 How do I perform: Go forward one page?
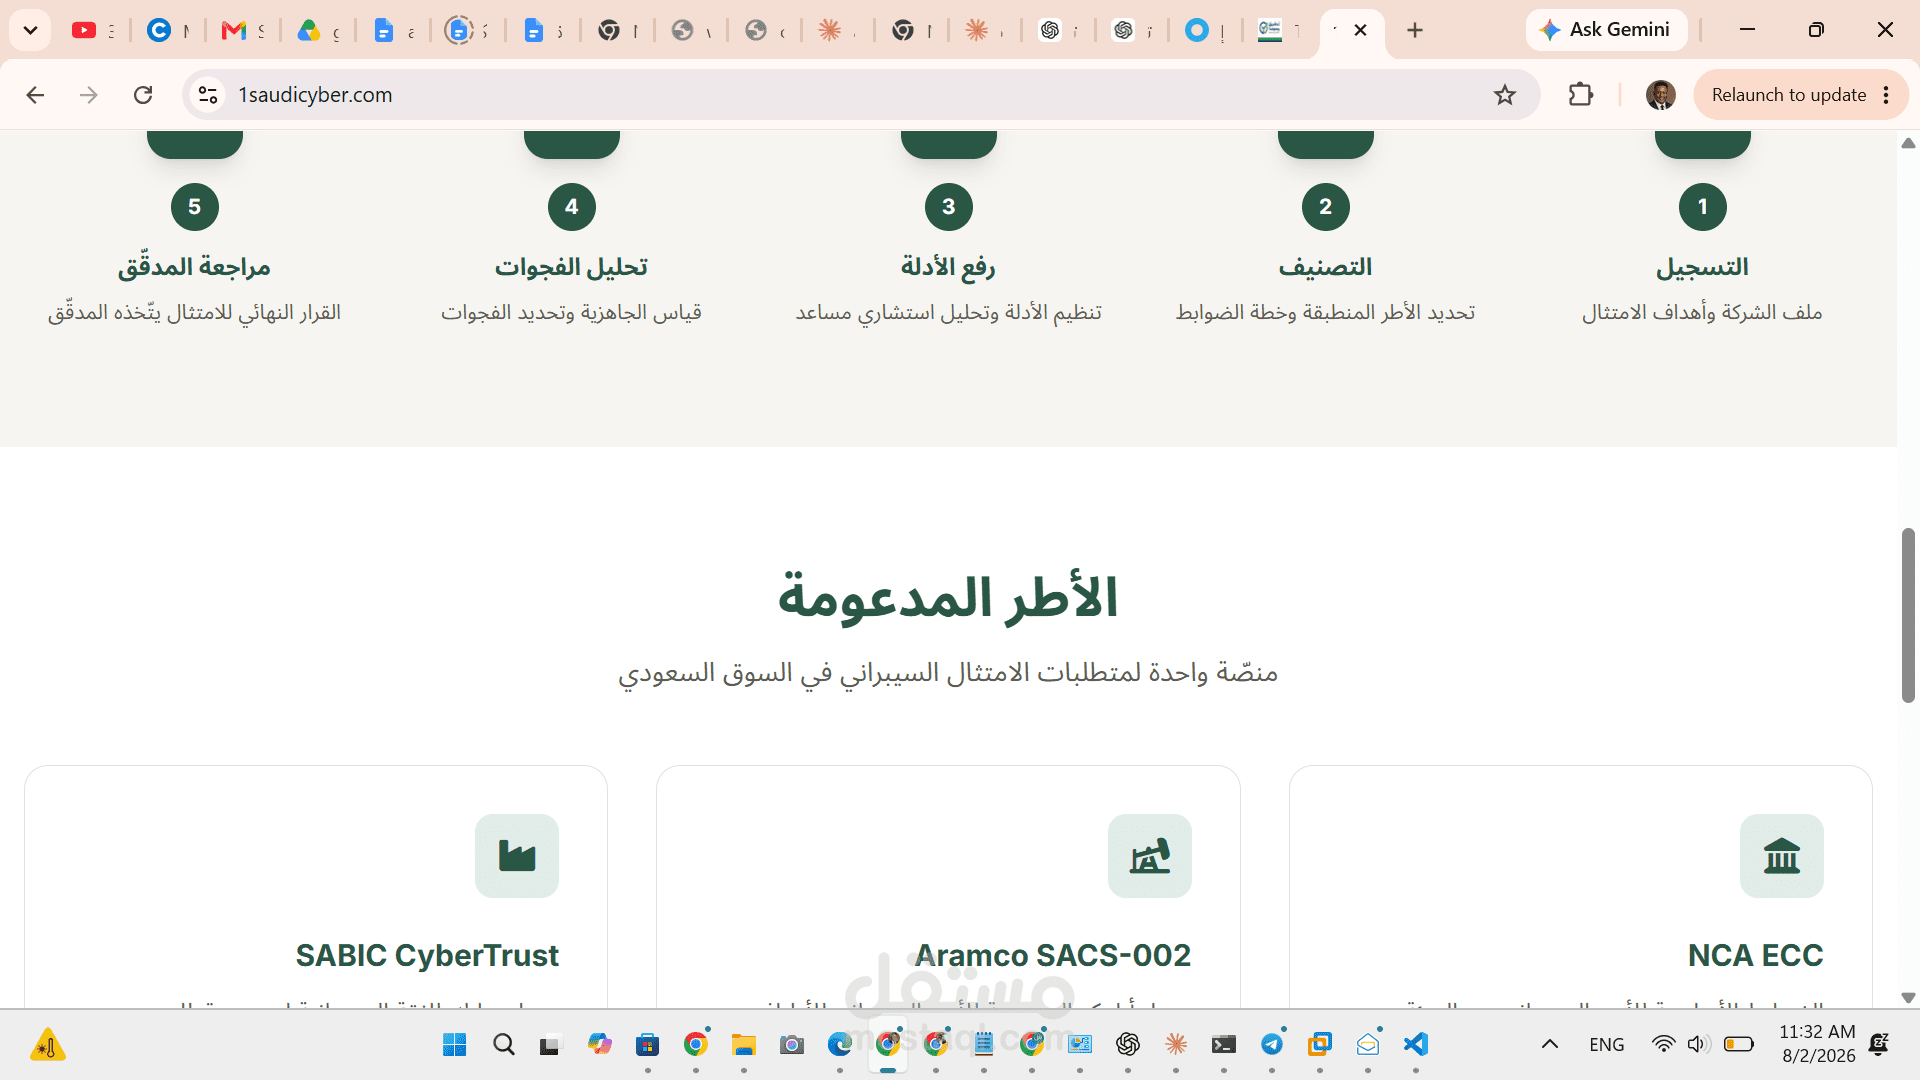[x=89, y=95]
